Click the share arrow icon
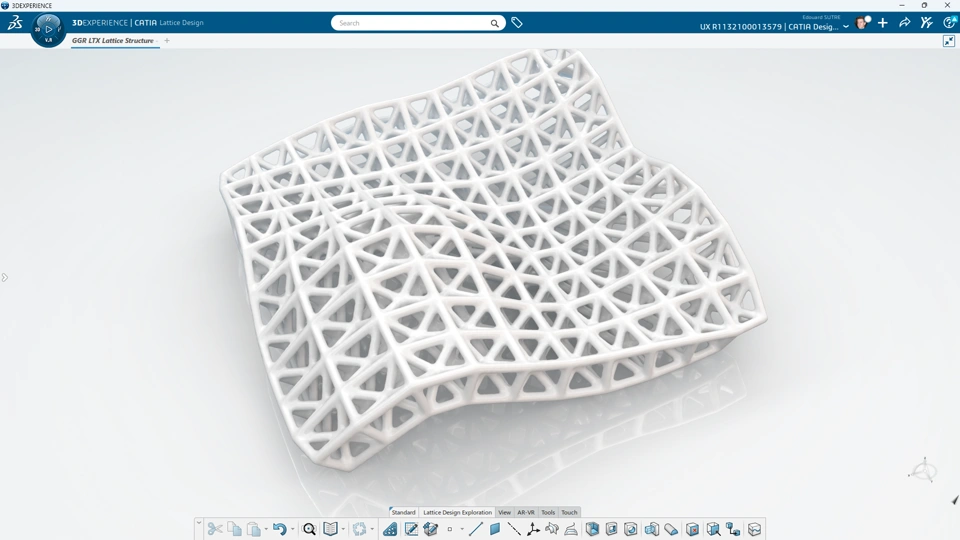 click(904, 23)
